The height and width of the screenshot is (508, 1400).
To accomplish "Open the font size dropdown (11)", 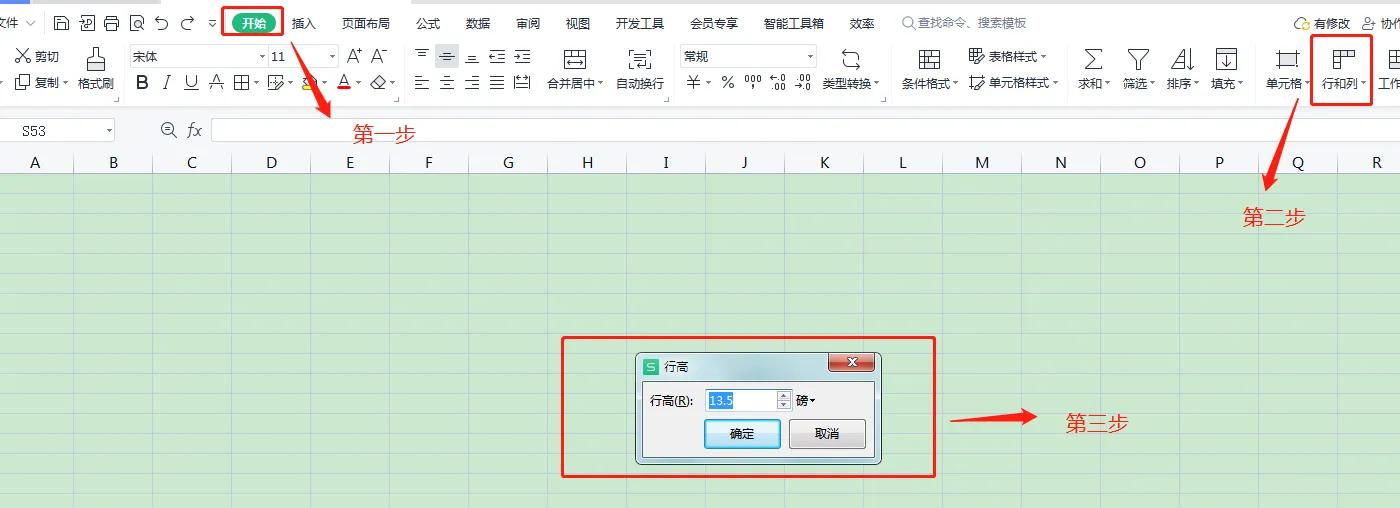I will click(x=333, y=57).
